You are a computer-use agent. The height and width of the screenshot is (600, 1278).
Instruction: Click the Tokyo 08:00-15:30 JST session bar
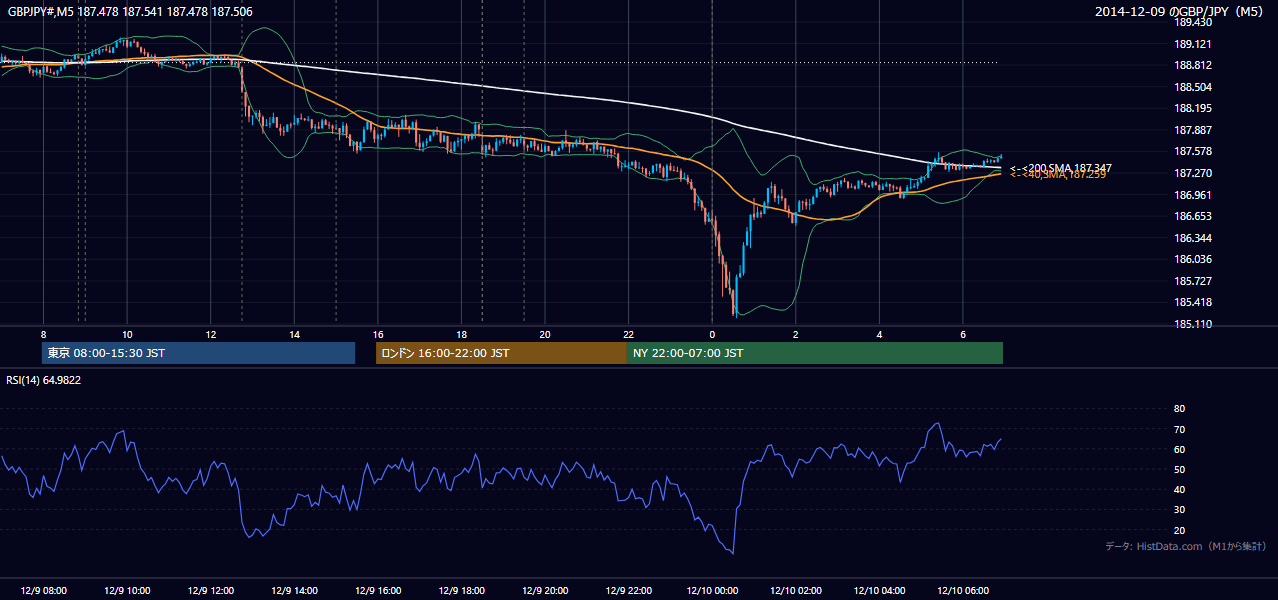tap(199, 353)
